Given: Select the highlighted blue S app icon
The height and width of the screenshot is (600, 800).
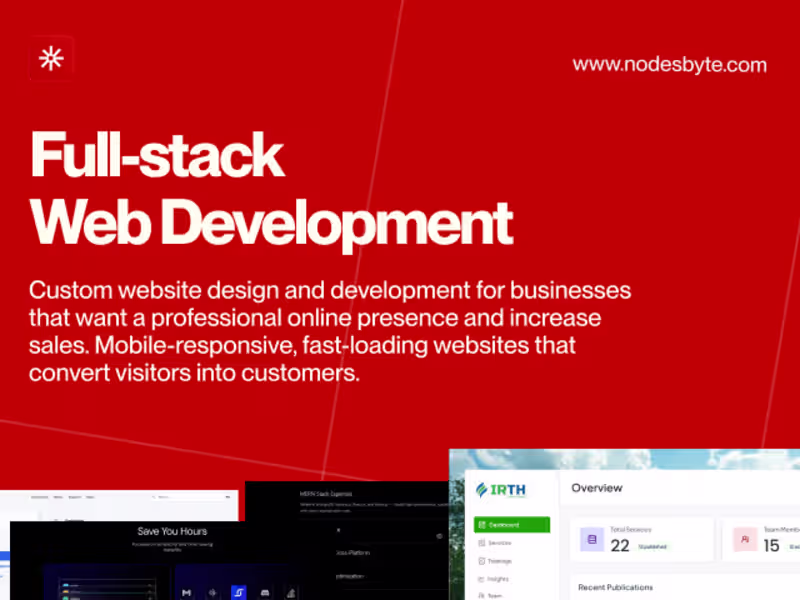Looking at the screenshot, I should 237,590.
